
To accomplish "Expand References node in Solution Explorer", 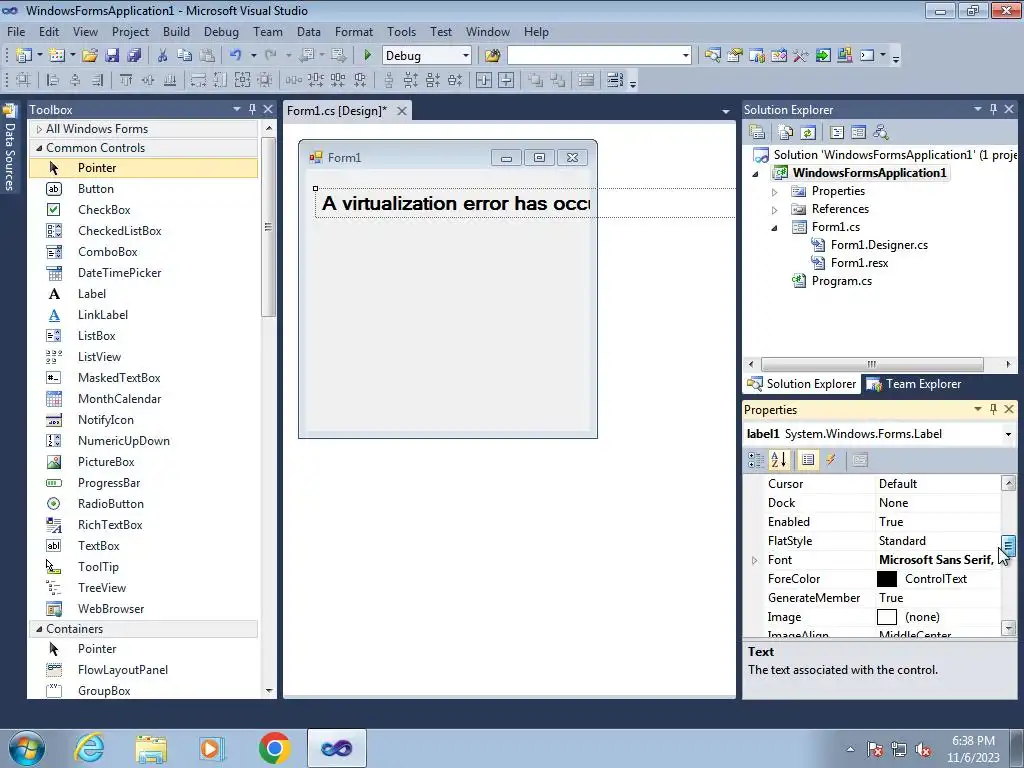I will (x=775, y=210).
